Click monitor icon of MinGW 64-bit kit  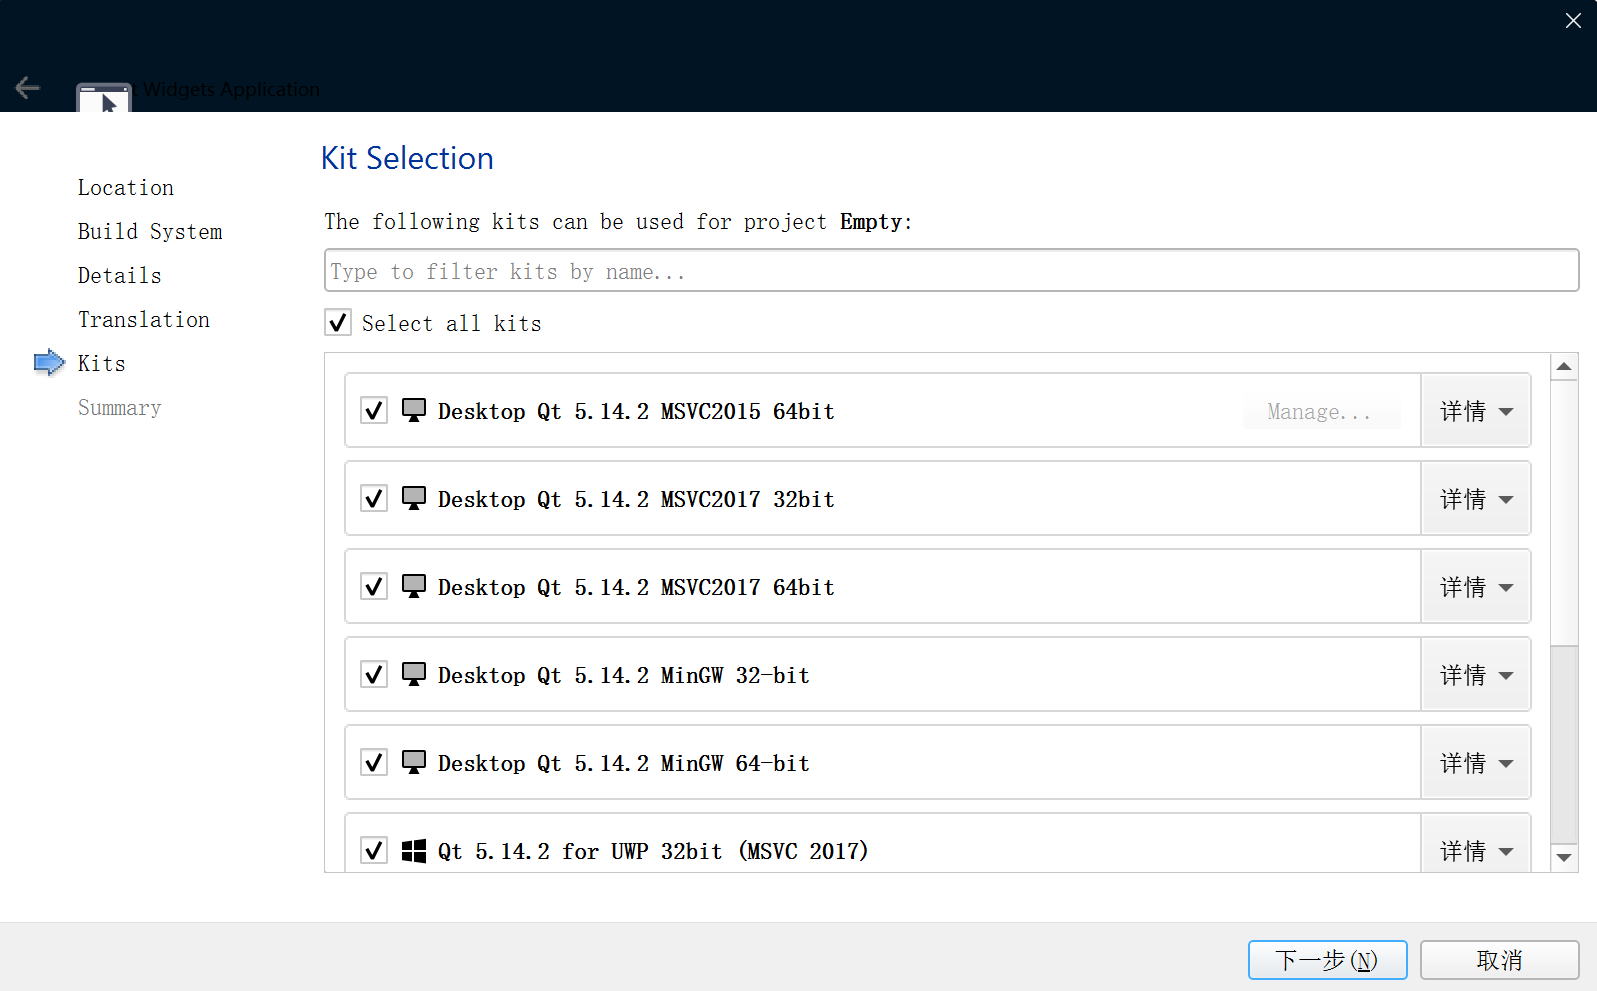pos(414,762)
